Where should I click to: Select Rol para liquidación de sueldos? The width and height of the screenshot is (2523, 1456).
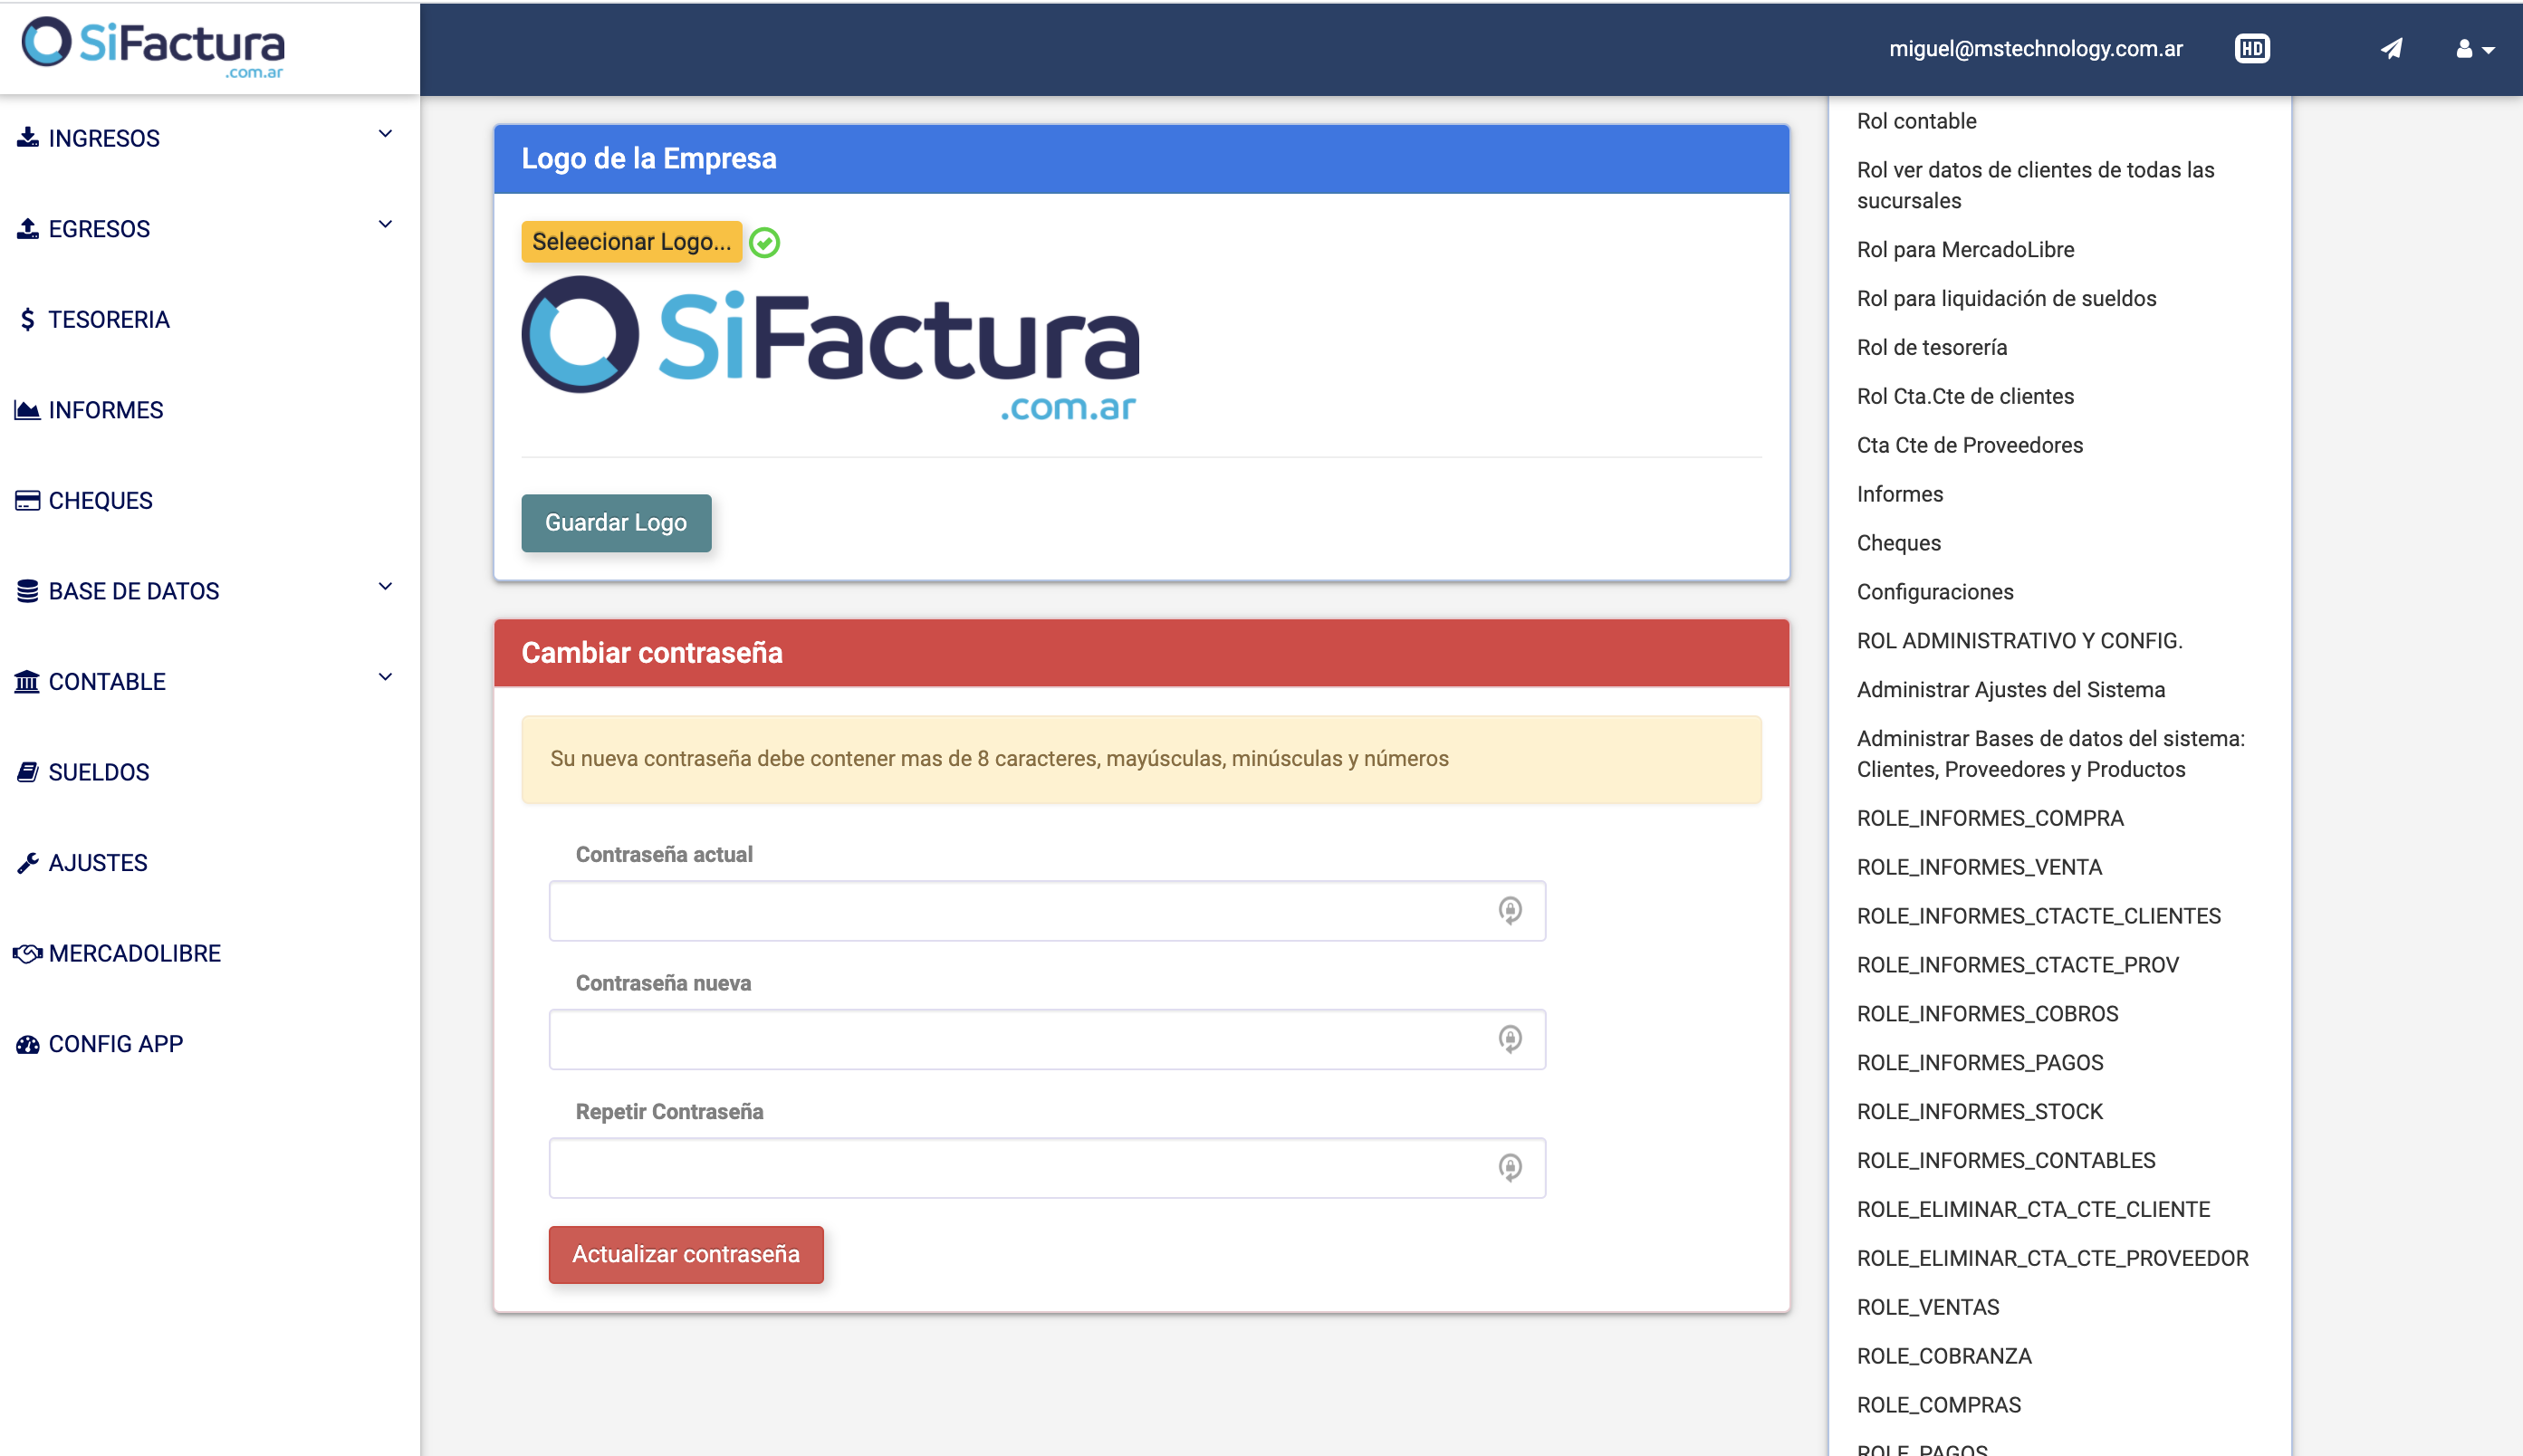coord(2006,299)
